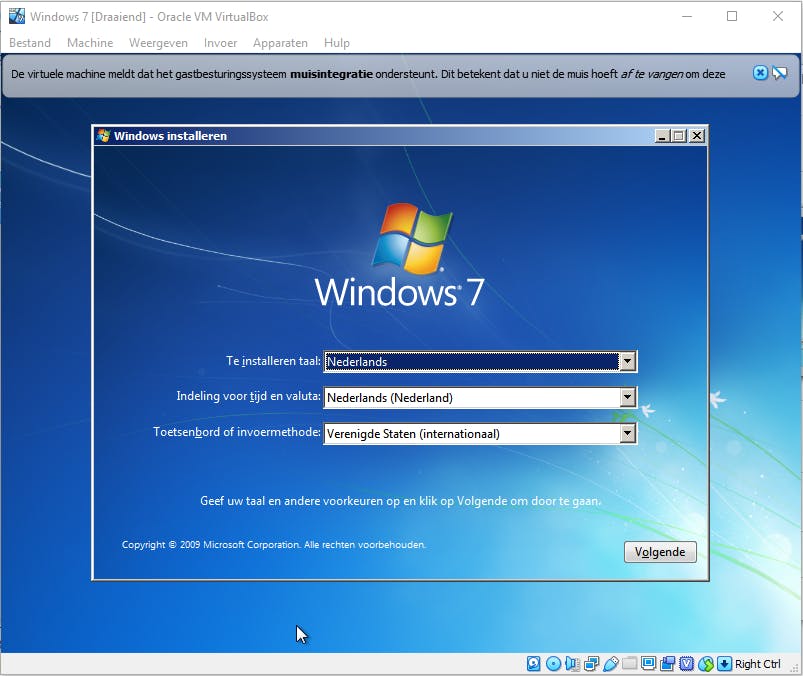Open the Bestand menu
The width and height of the screenshot is (803, 676).
pyautogui.click(x=30, y=43)
